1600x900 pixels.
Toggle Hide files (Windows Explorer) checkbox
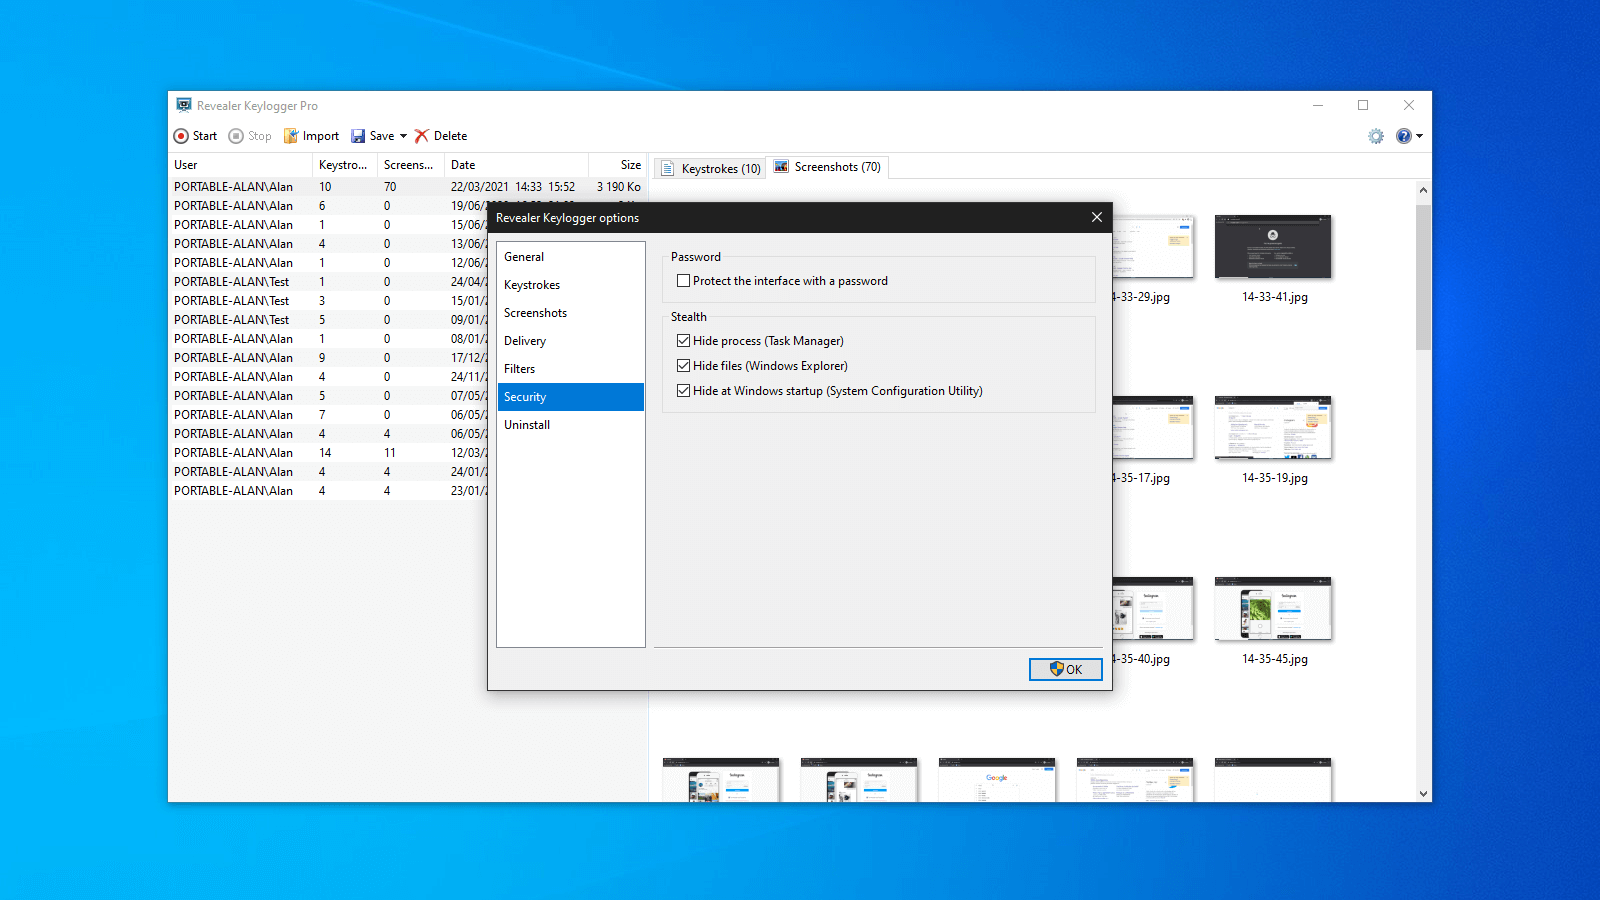pos(684,366)
